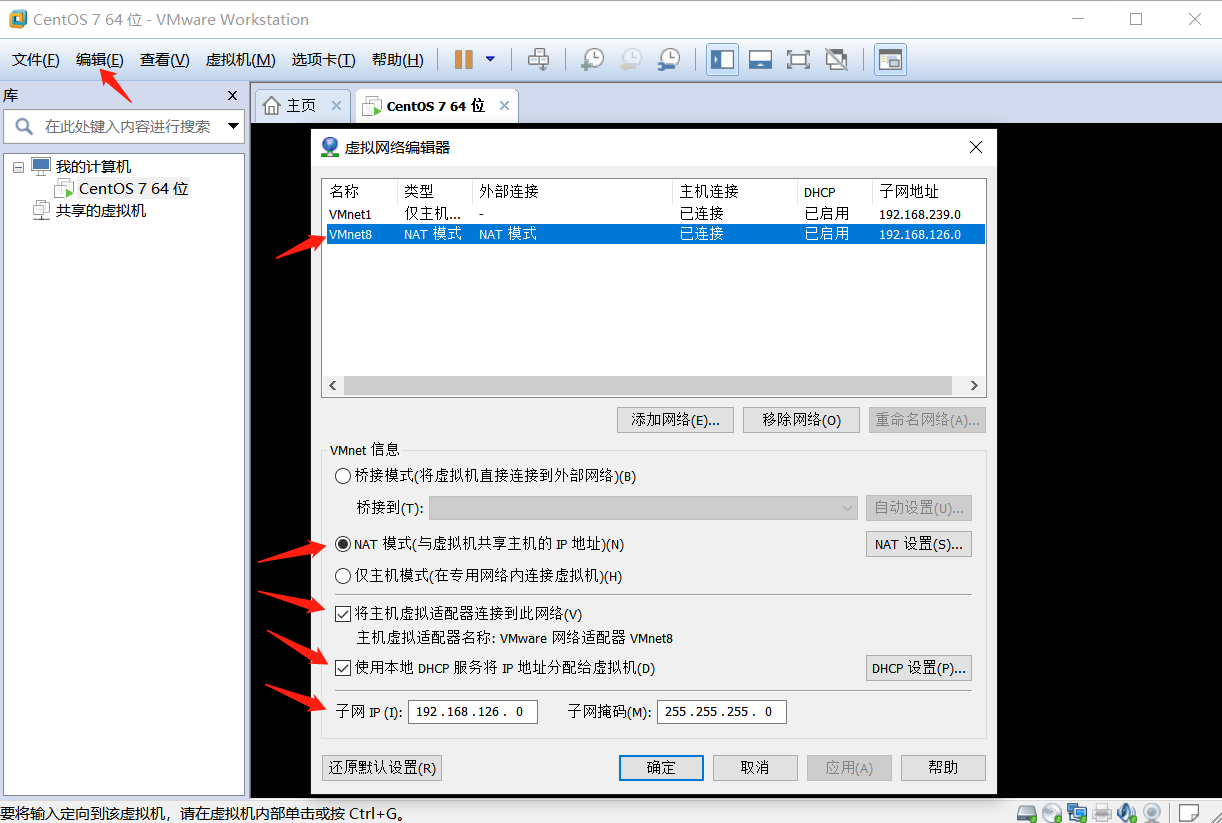Click the 外部连接 column header

coord(572,192)
